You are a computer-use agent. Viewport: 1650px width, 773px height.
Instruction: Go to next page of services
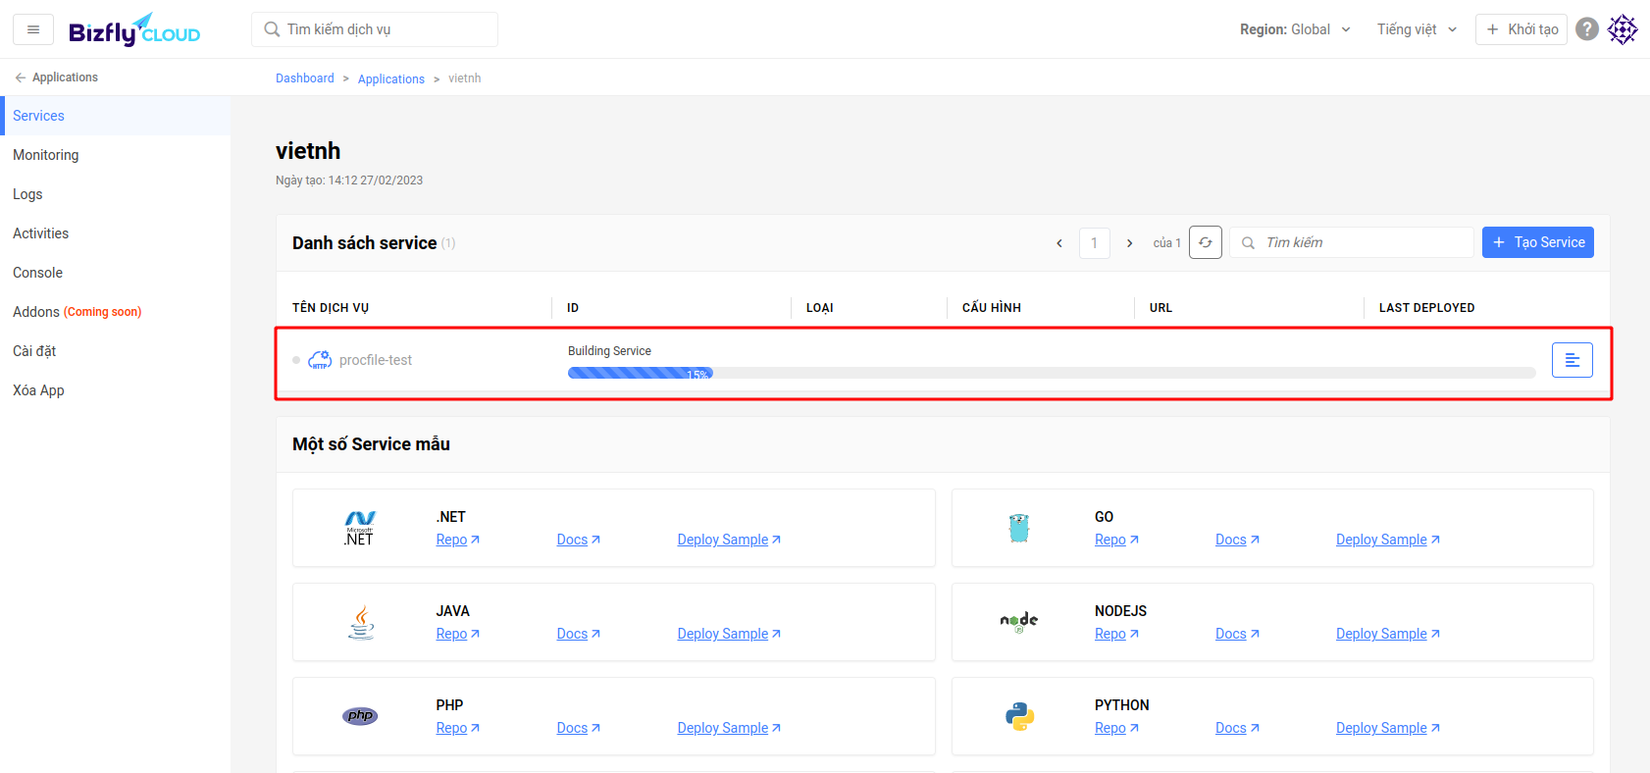point(1130,243)
